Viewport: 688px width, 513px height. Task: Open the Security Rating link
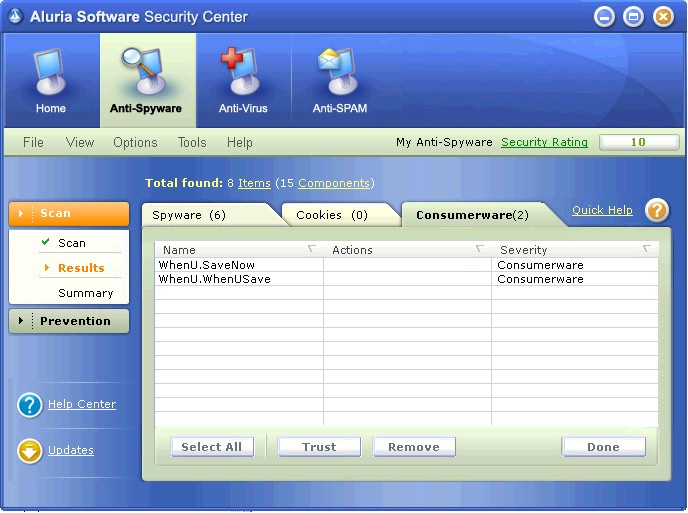(x=545, y=142)
